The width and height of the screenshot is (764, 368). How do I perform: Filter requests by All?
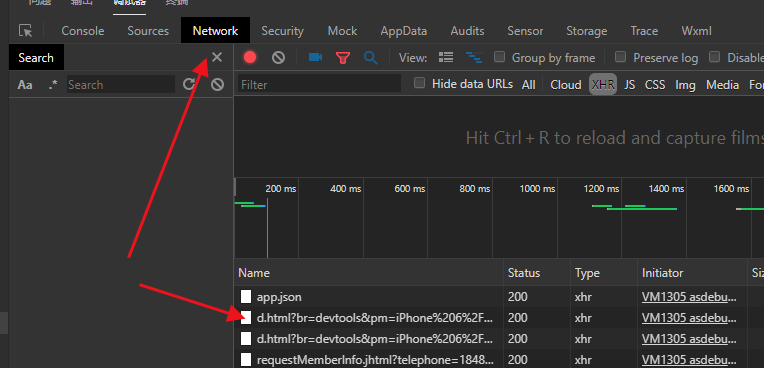click(x=529, y=85)
